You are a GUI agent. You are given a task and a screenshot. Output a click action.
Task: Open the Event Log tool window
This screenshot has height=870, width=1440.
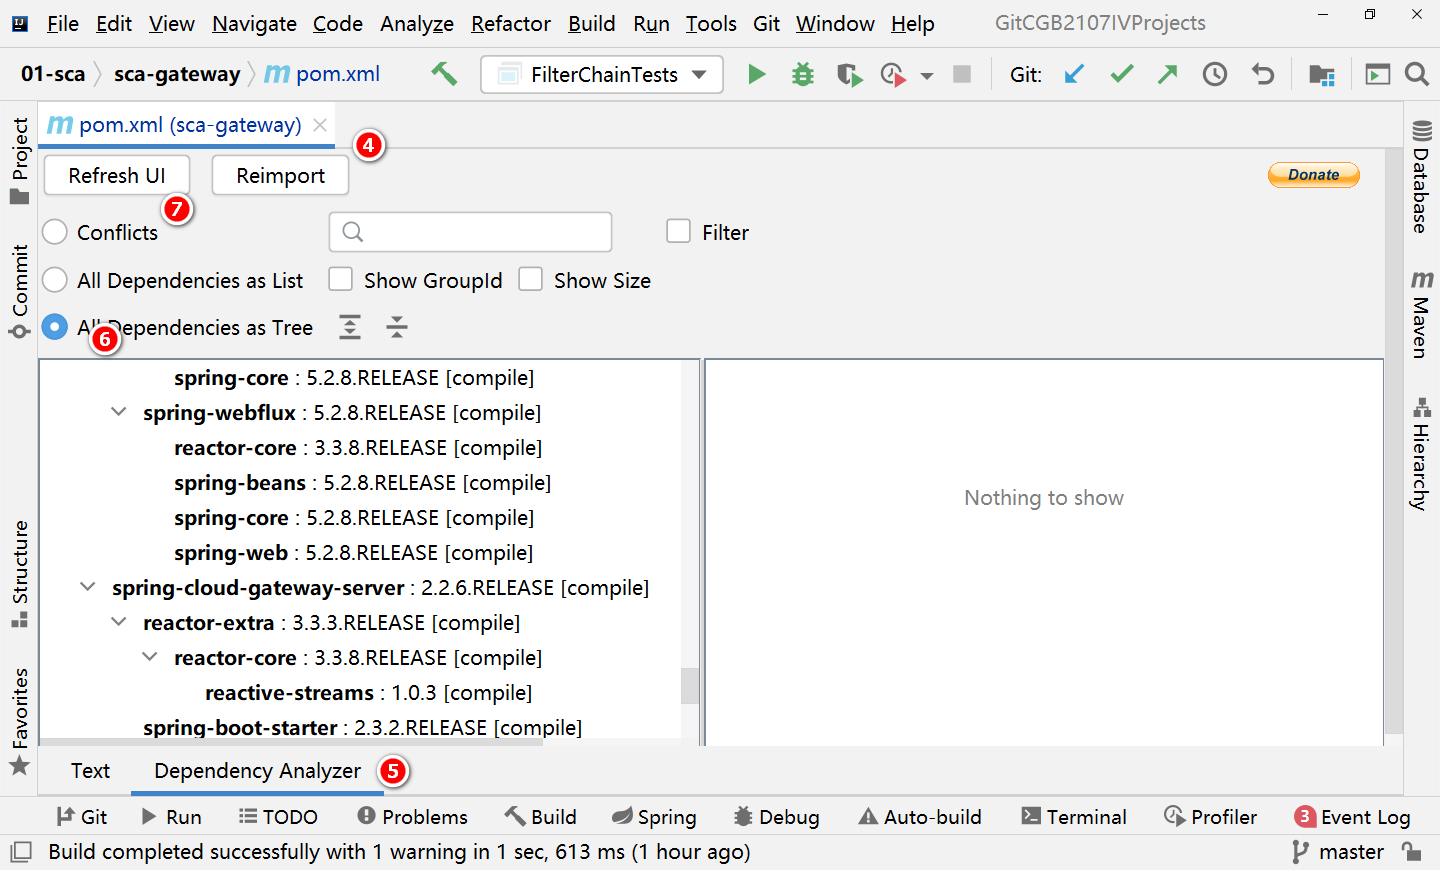(1352, 817)
